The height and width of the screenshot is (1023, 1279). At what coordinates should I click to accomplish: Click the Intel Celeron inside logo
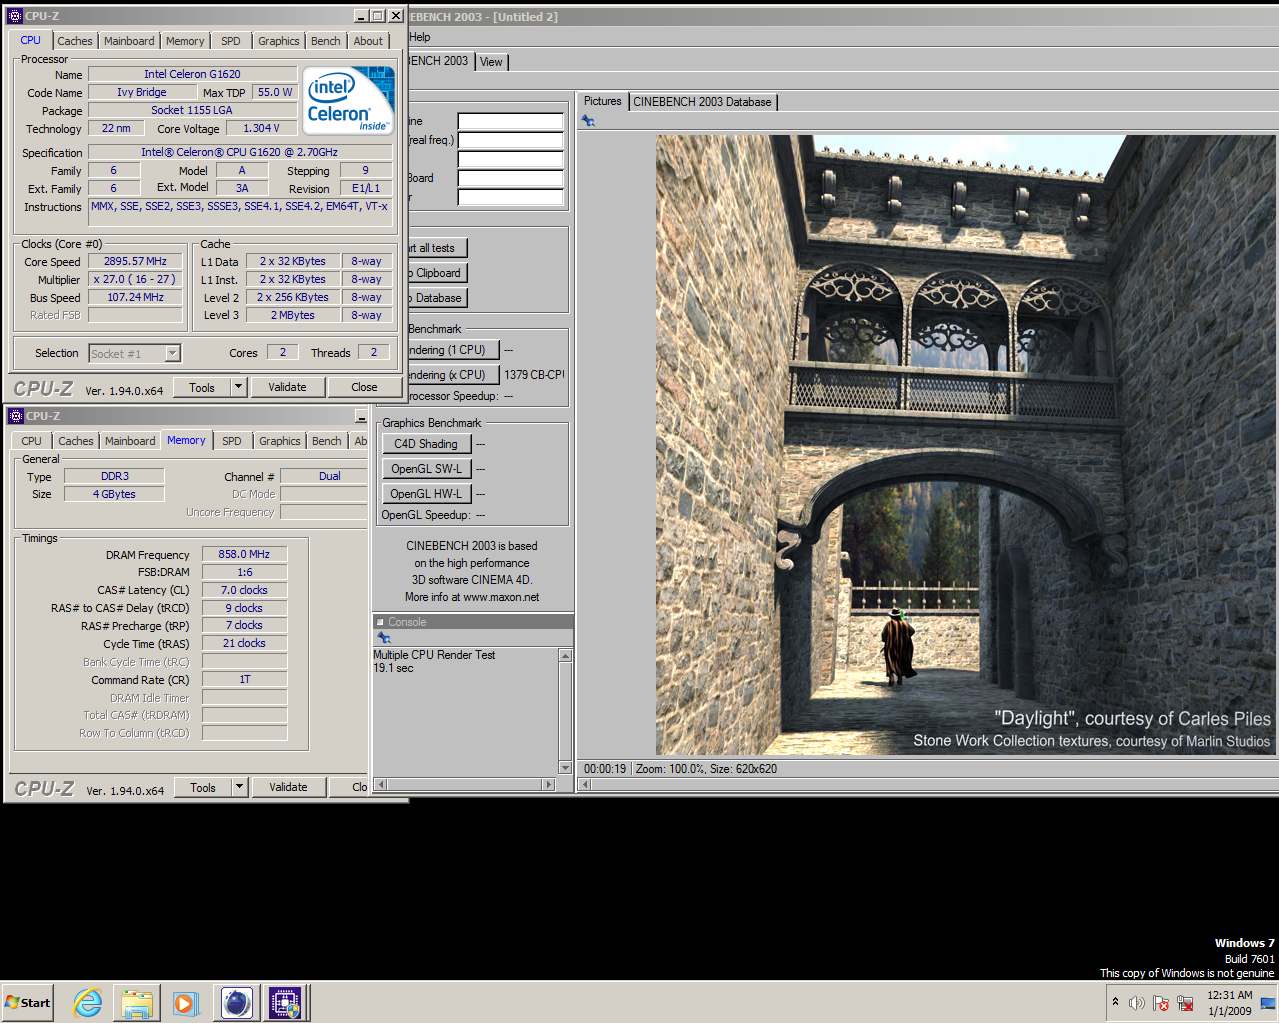click(348, 100)
